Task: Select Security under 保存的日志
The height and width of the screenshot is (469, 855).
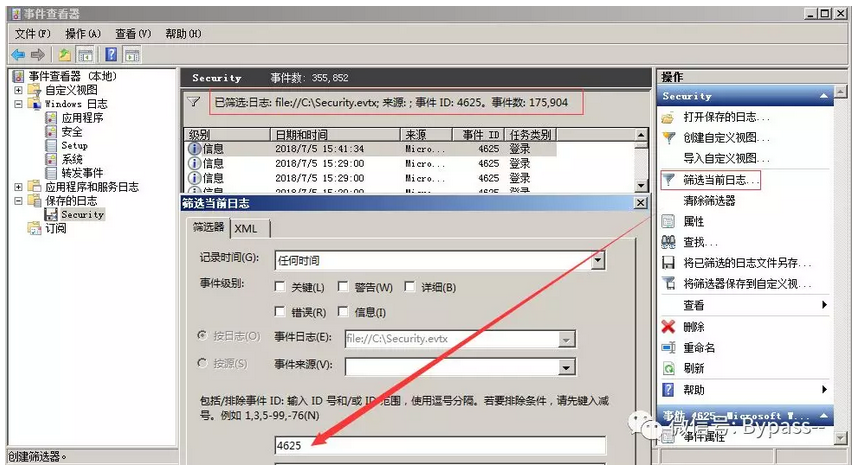Action: (x=82, y=214)
